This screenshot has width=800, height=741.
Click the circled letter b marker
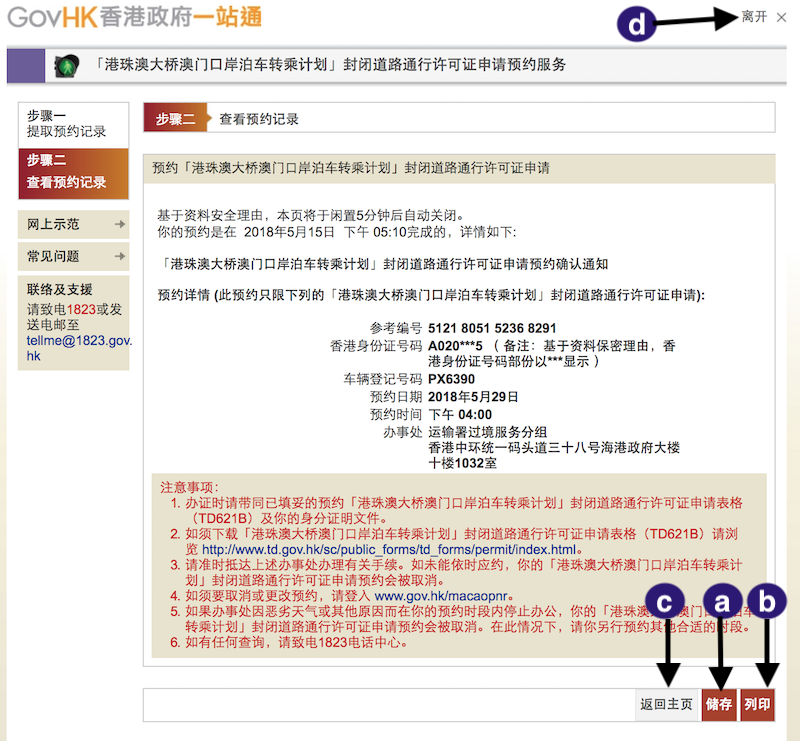click(x=766, y=601)
